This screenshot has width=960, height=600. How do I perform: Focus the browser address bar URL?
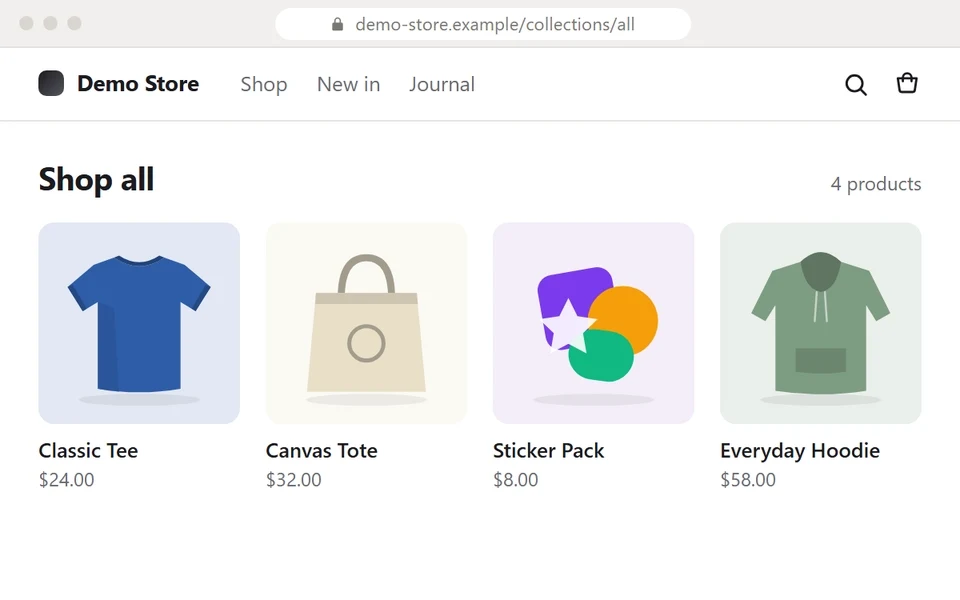483,24
